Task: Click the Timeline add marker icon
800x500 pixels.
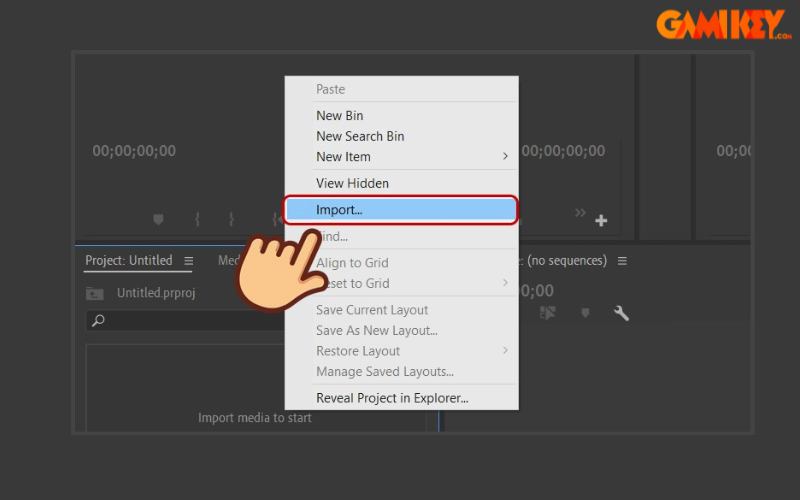Action: coord(585,313)
